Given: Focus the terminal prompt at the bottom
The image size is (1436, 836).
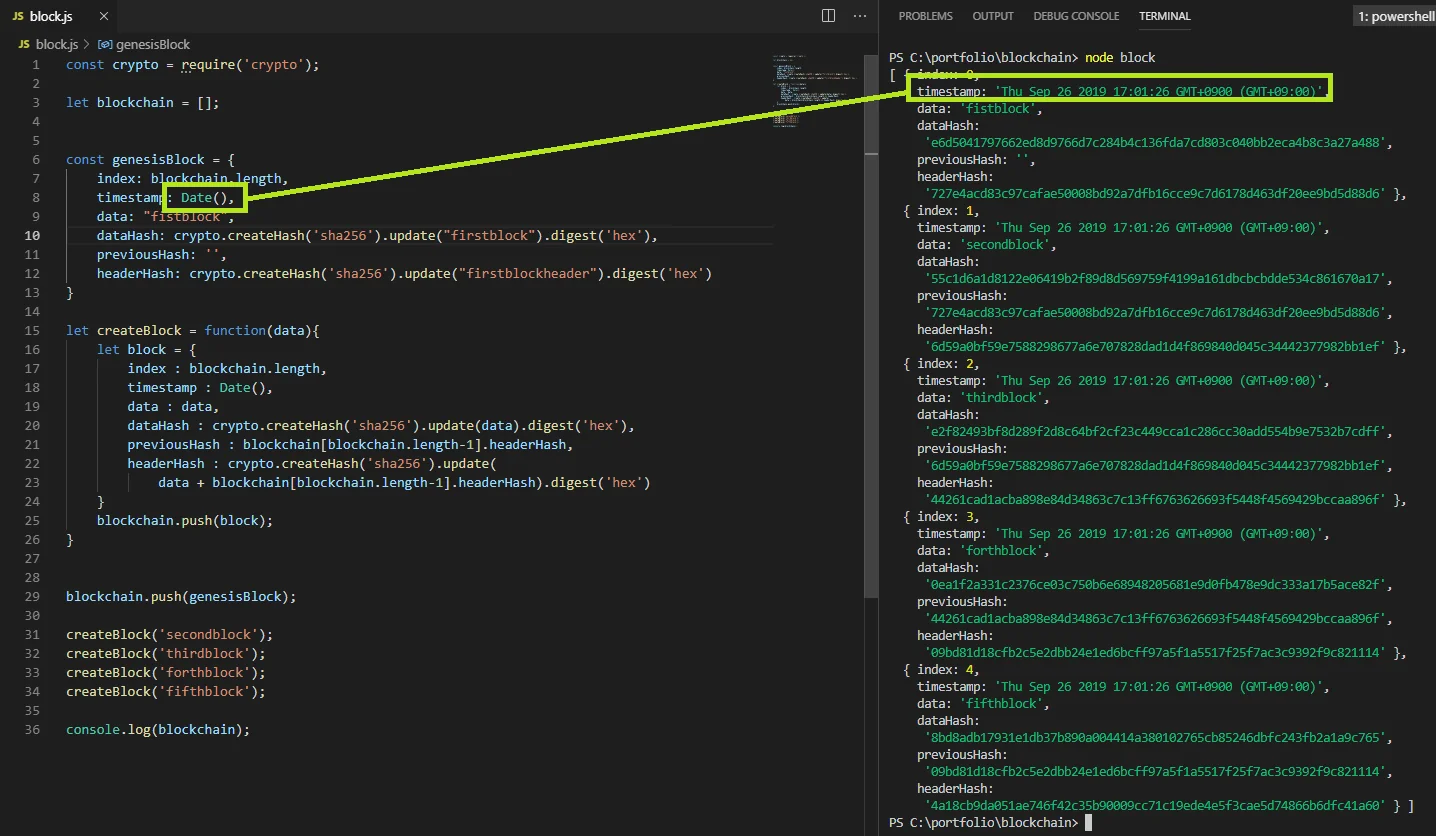Looking at the screenshot, I should point(1088,823).
